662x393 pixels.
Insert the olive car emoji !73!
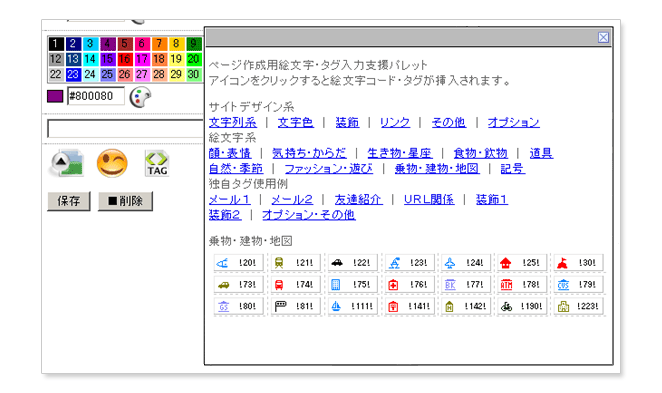(x=239, y=285)
